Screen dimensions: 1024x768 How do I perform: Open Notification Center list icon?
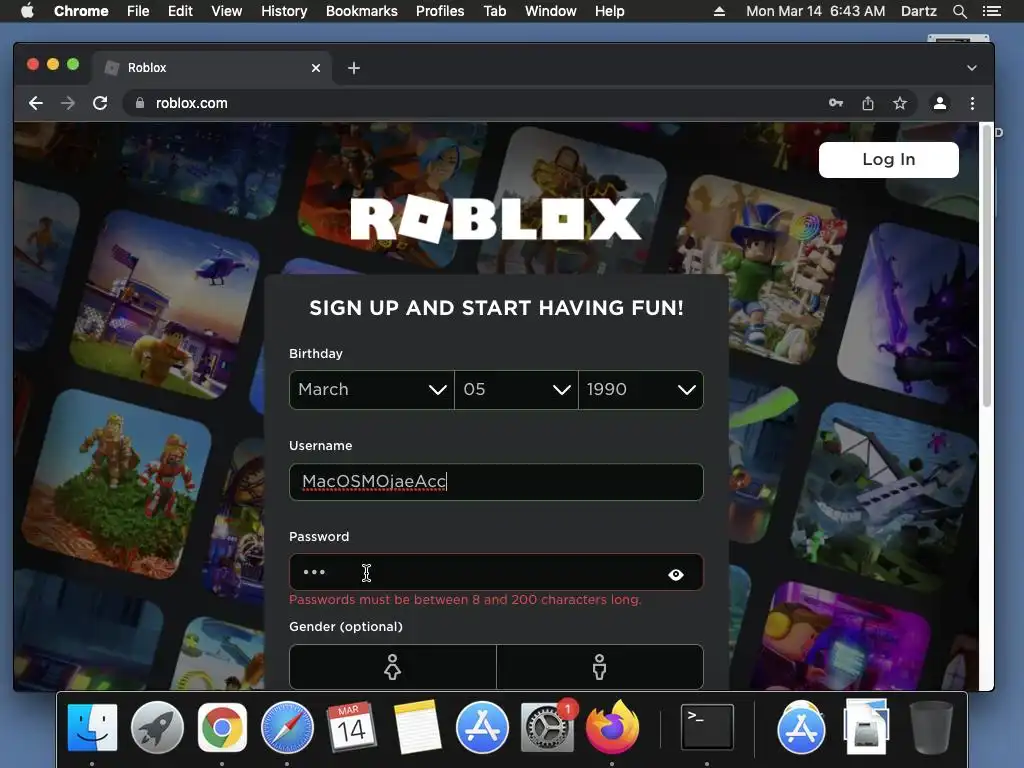click(x=992, y=11)
